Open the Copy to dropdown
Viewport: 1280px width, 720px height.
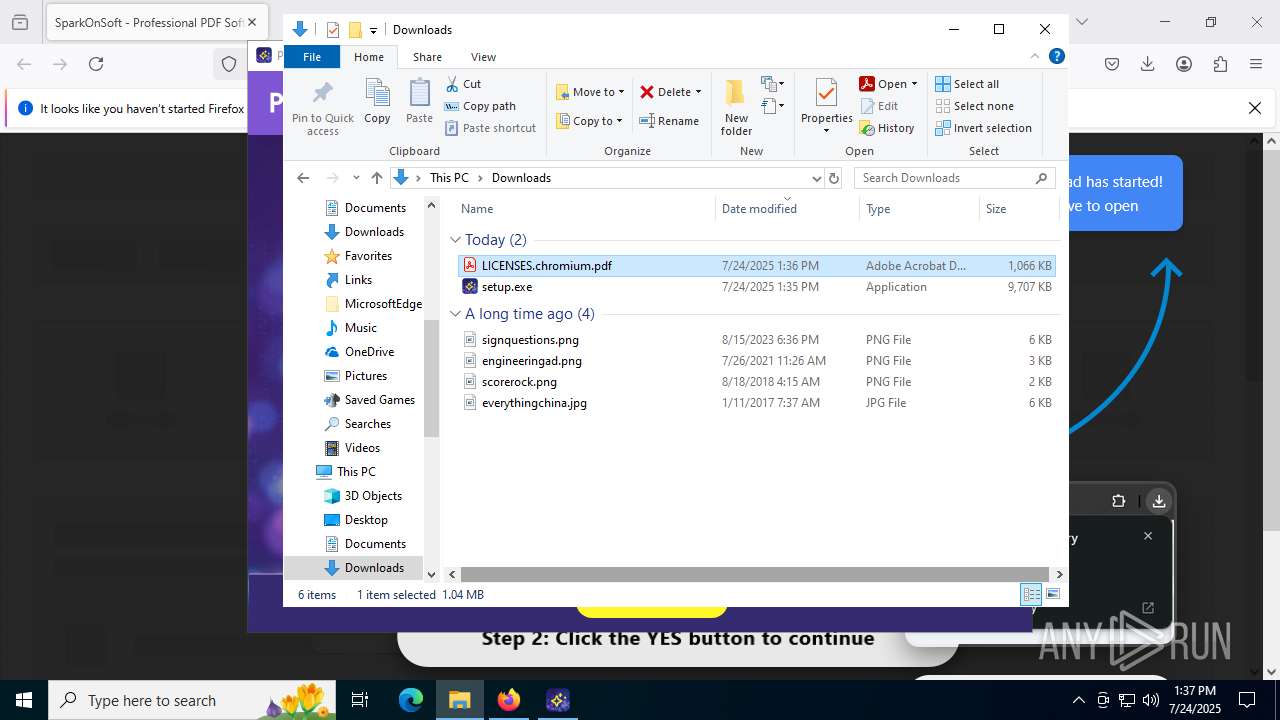pyautogui.click(x=590, y=121)
